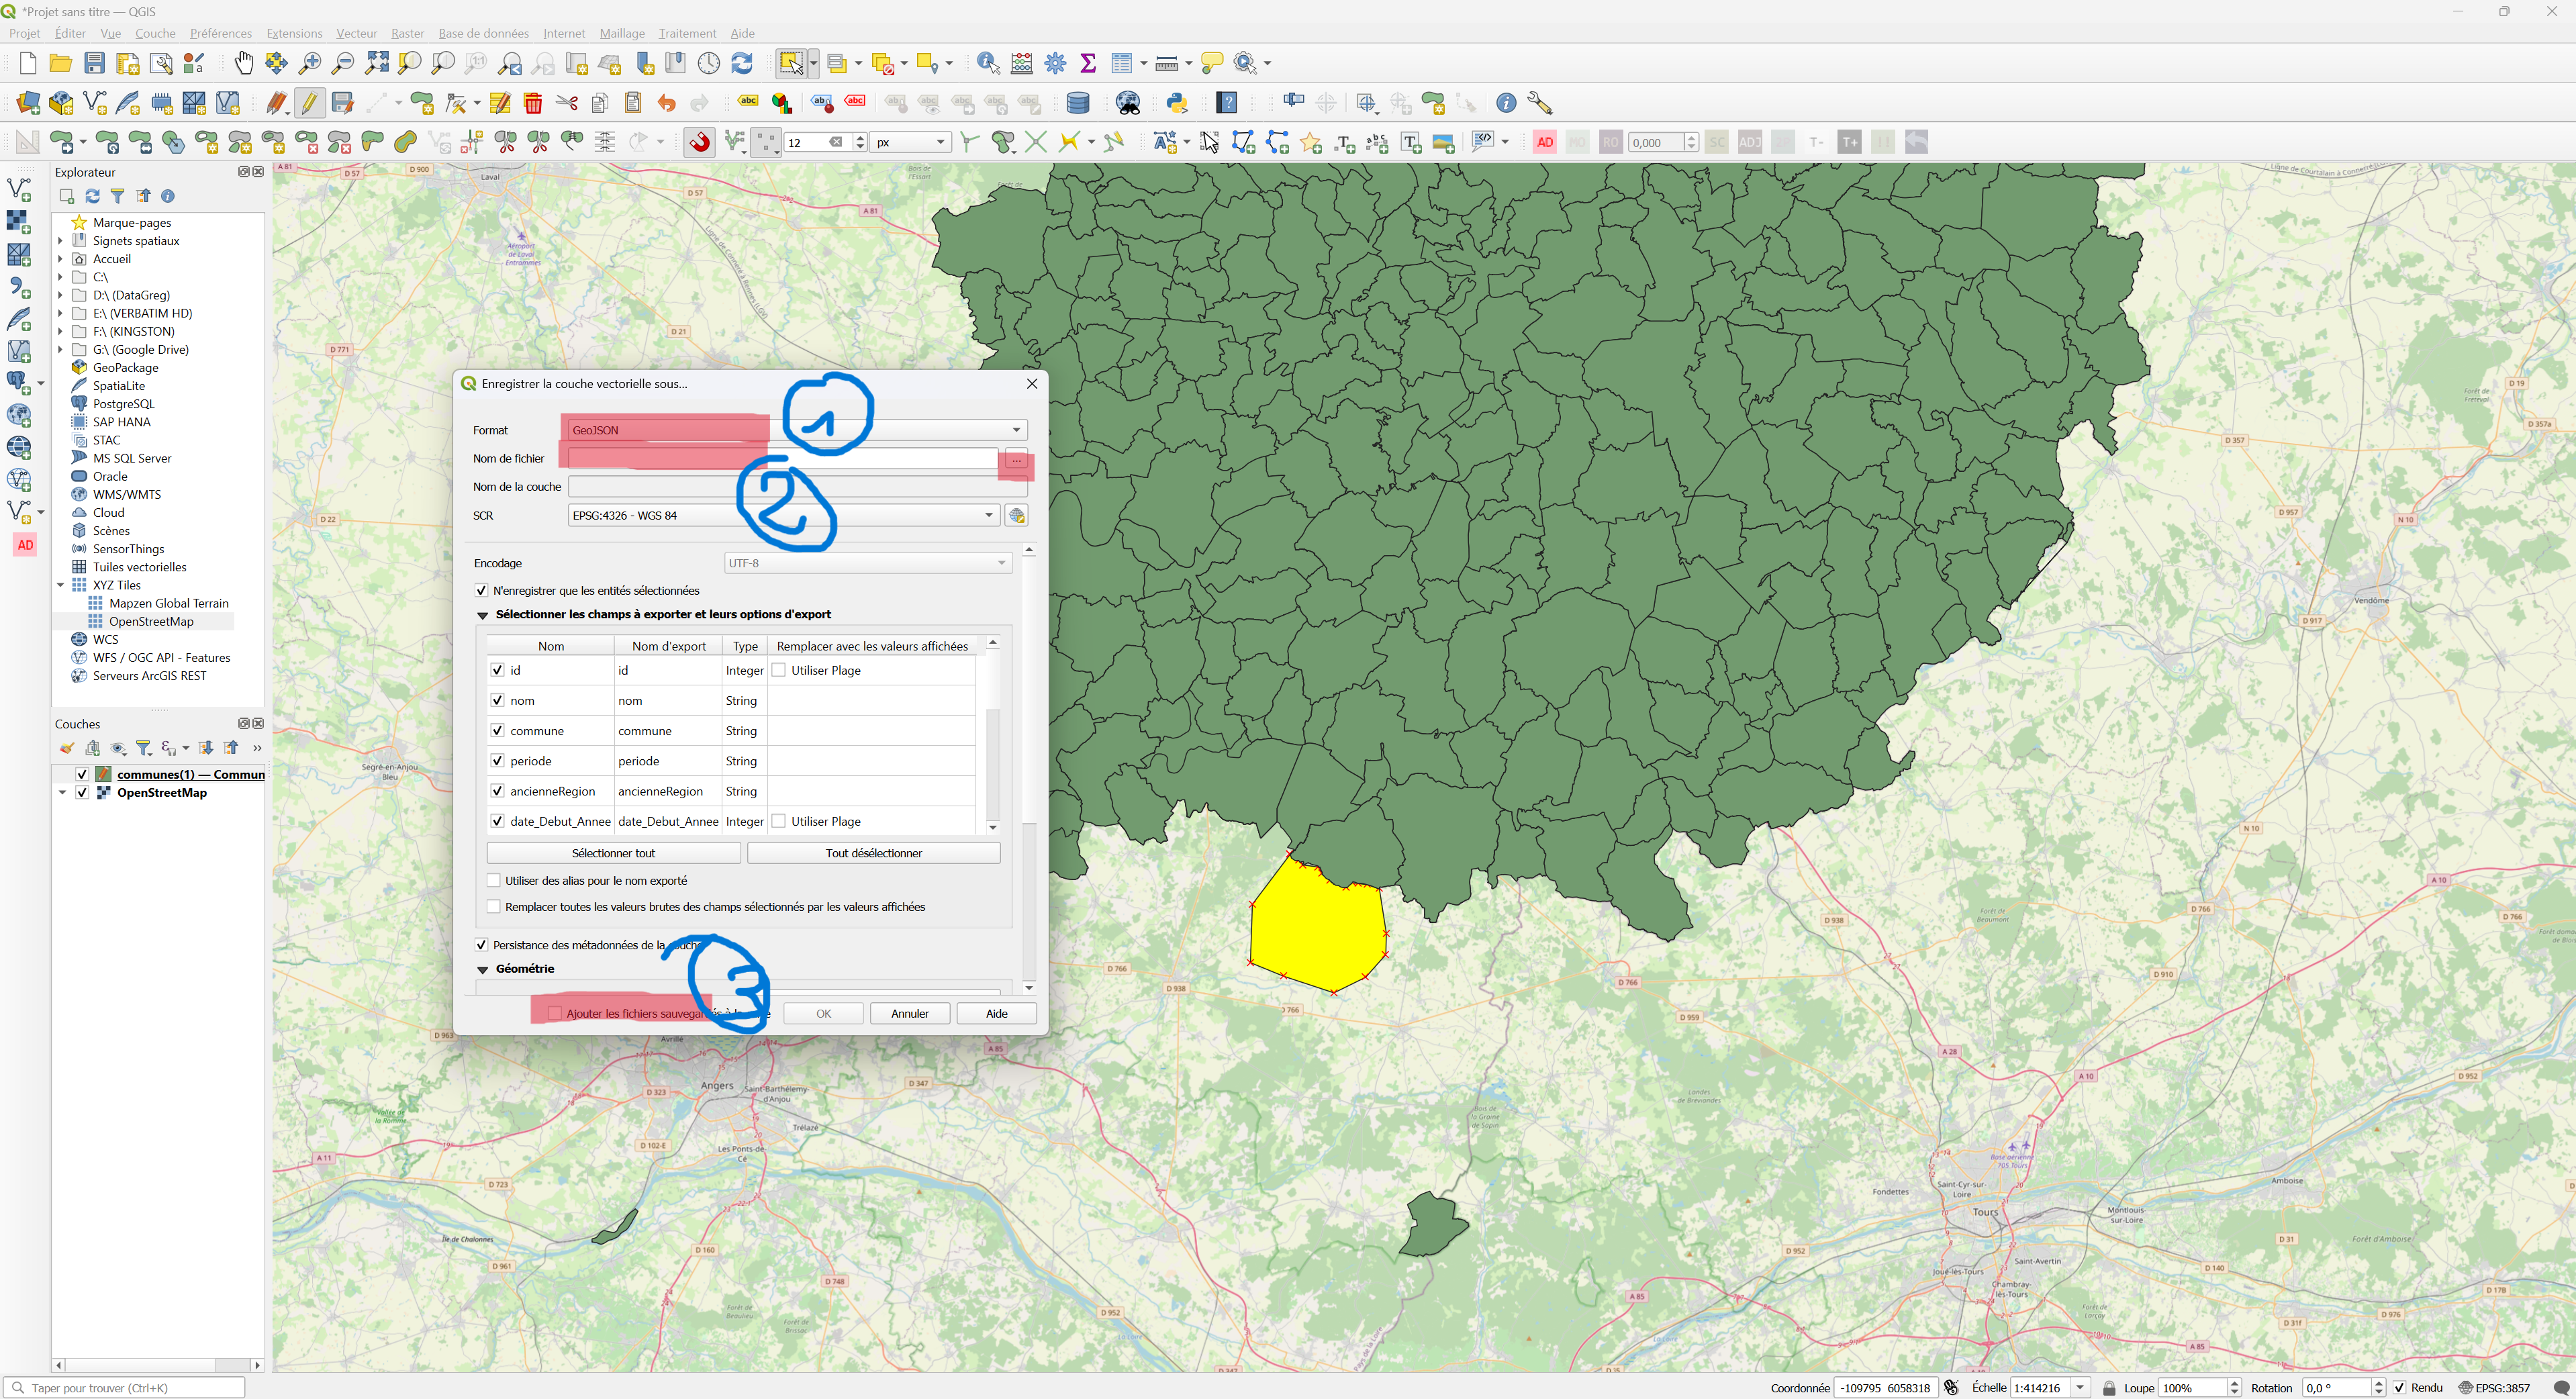2576x1399 pixels.
Task: Expand the D:\ (DataGreg) drive node
Action: click(61, 296)
